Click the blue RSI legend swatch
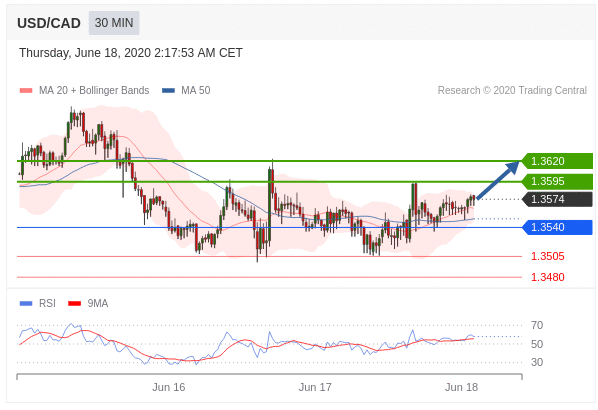This screenshot has height=410, width=598. tap(26, 304)
